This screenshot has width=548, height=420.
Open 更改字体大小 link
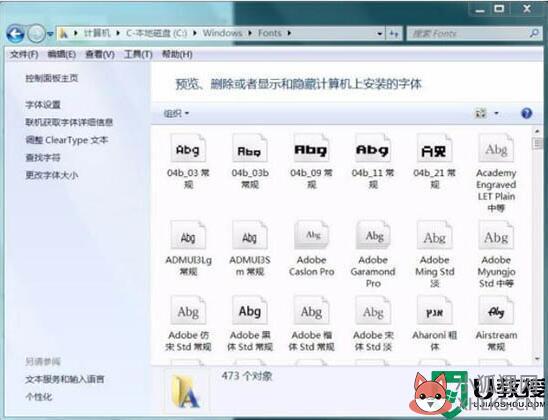click(x=52, y=175)
